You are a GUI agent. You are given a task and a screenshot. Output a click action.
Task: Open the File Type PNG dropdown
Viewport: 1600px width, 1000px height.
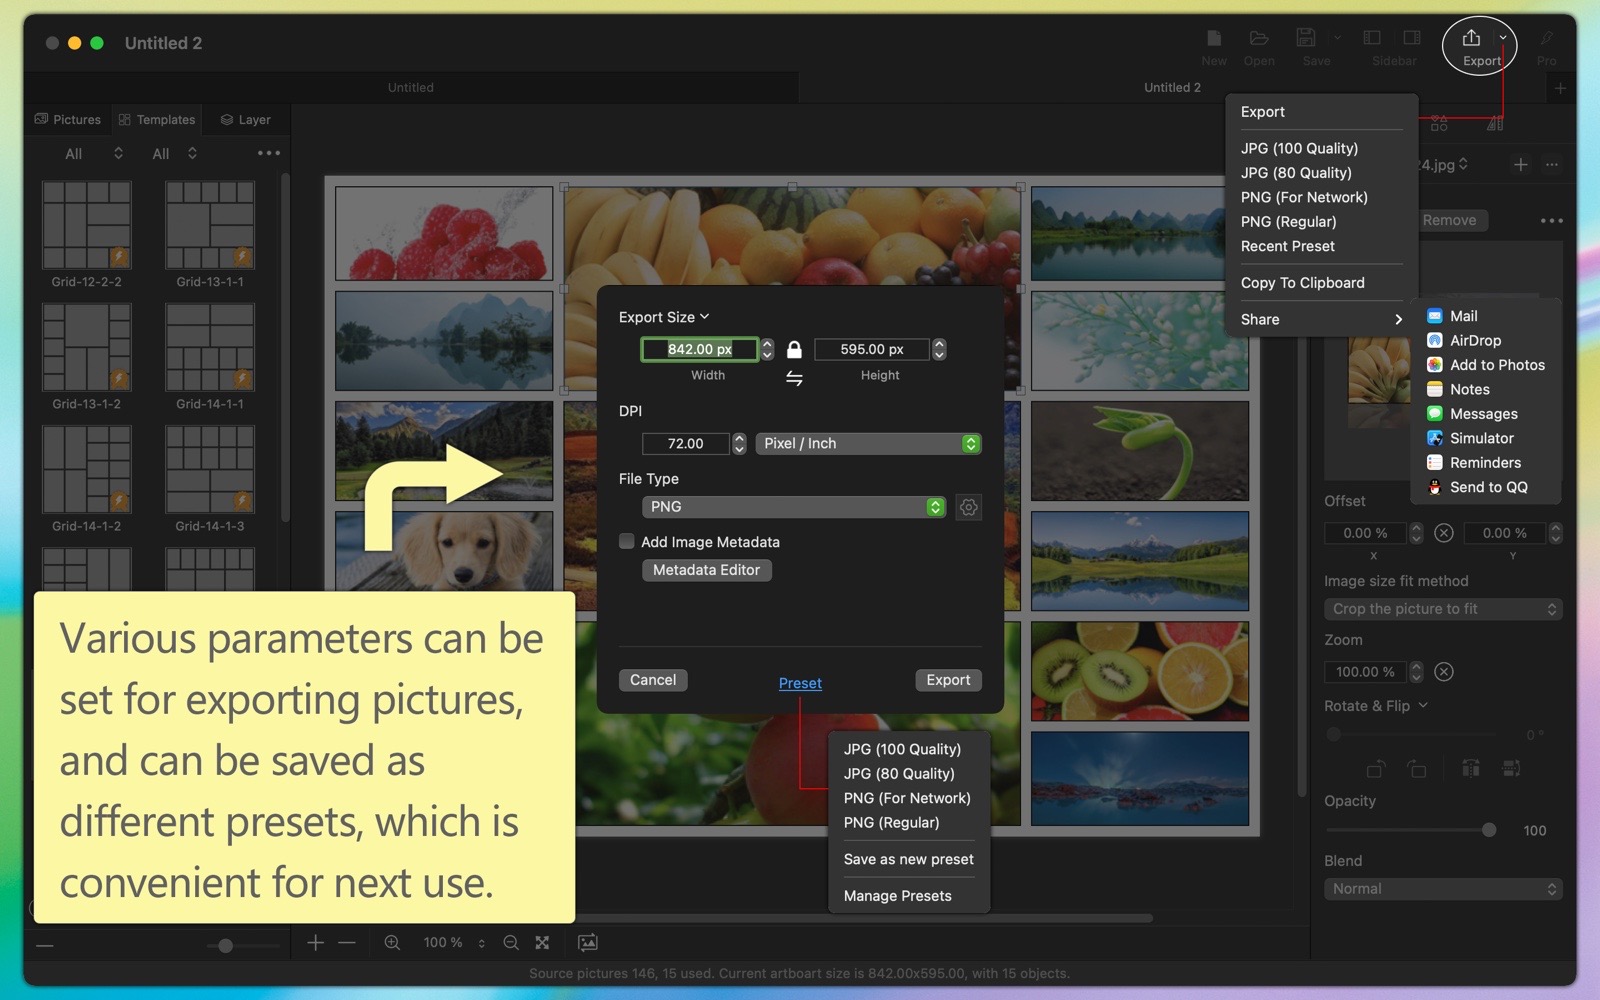pyautogui.click(x=794, y=507)
